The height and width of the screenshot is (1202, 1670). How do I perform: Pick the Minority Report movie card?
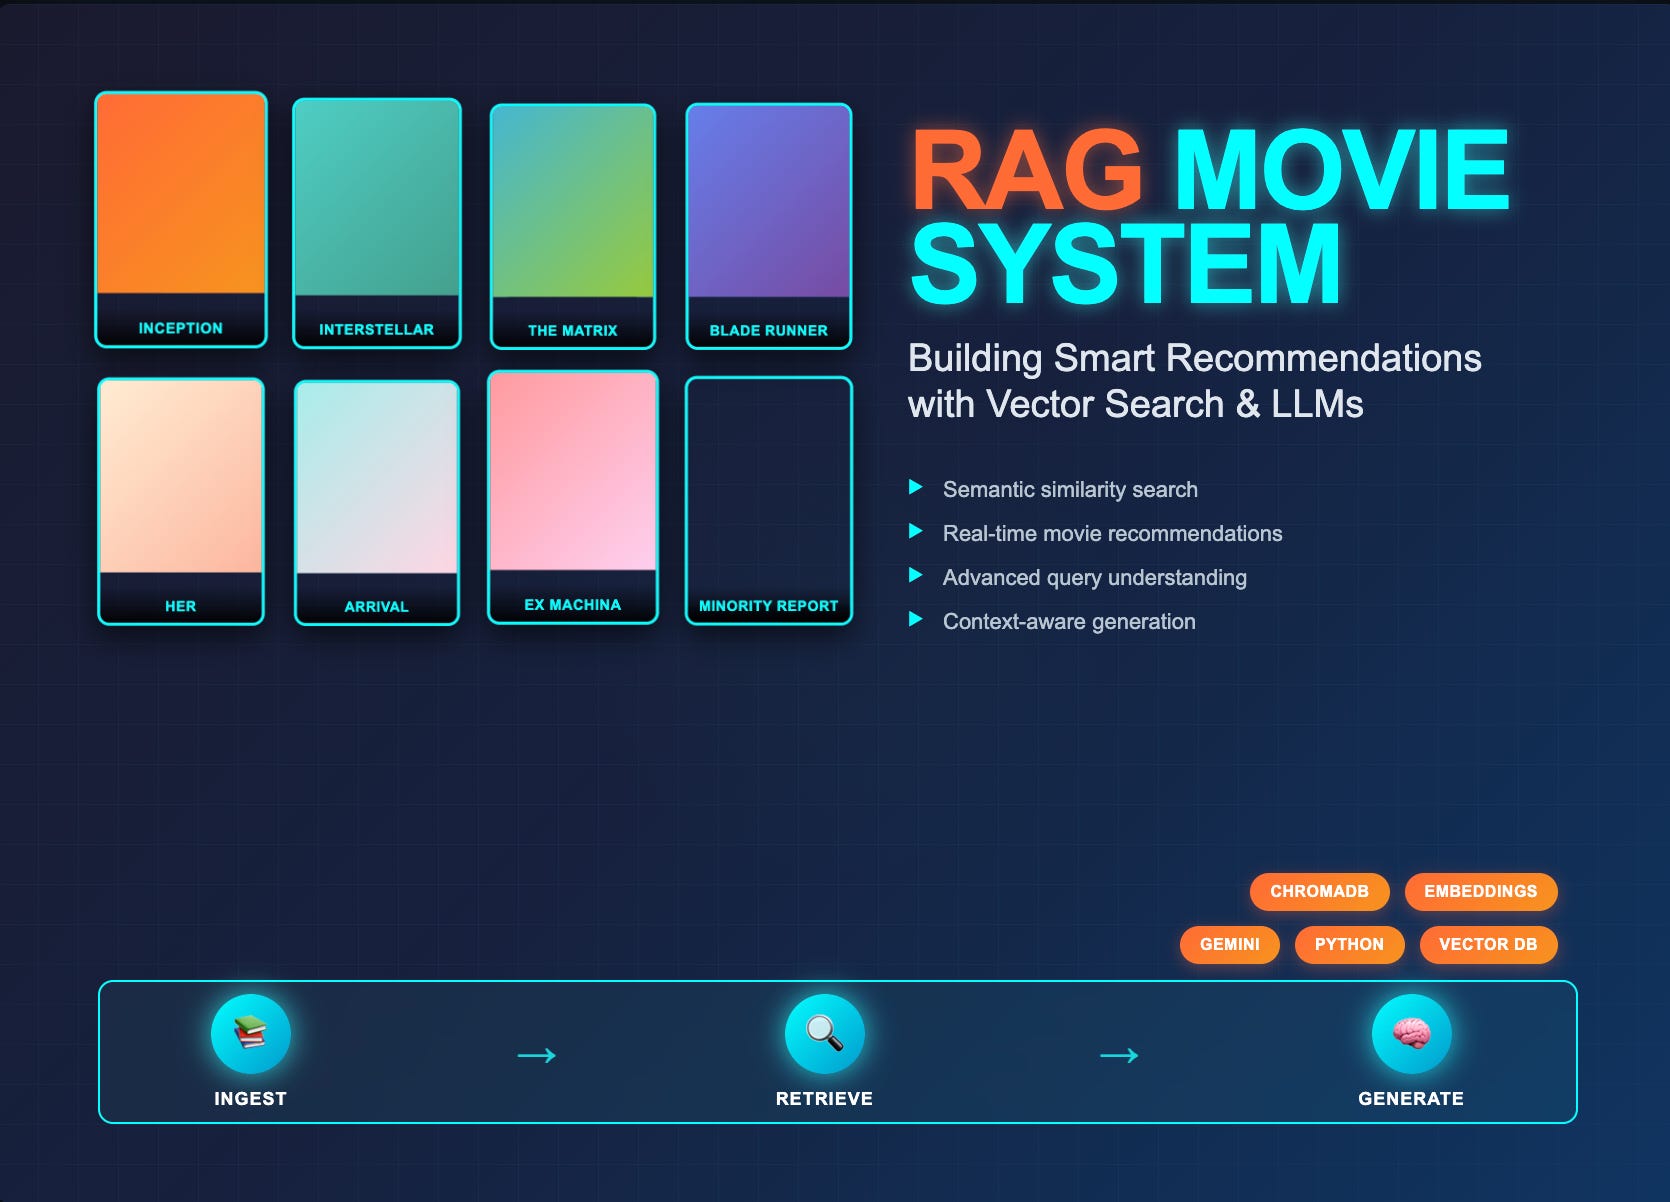(x=769, y=501)
